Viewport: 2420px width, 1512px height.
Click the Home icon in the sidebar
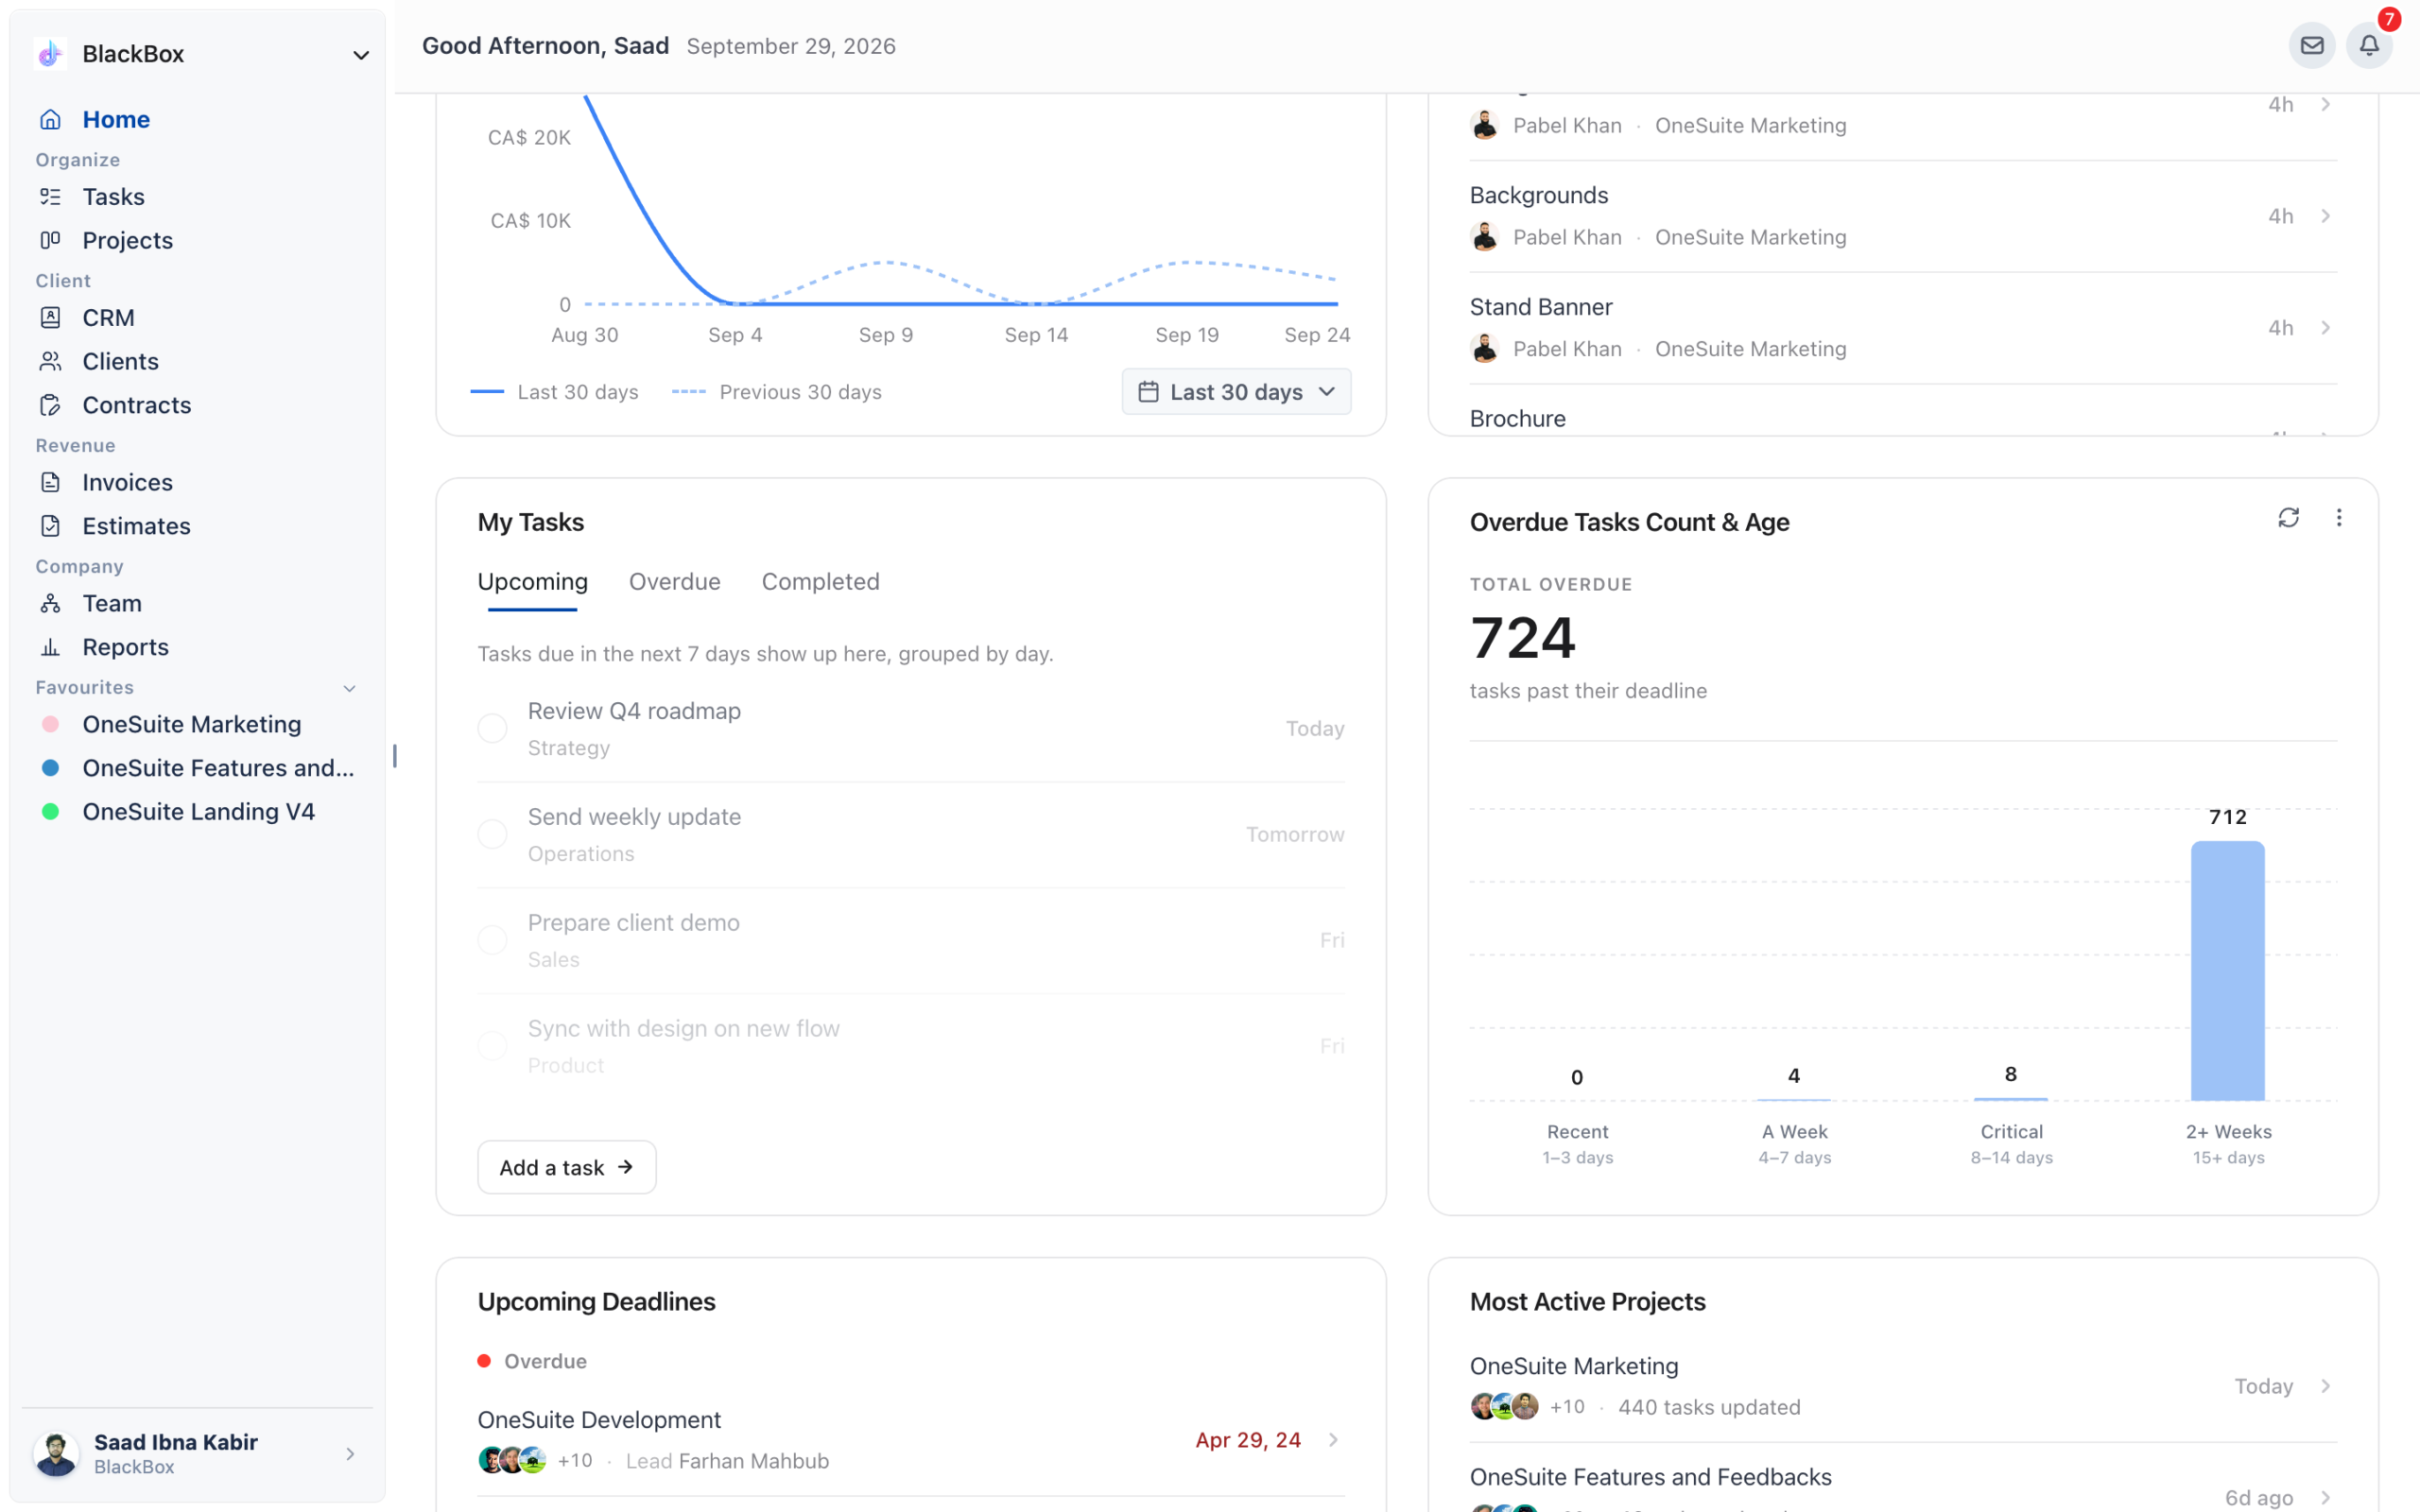point(50,120)
